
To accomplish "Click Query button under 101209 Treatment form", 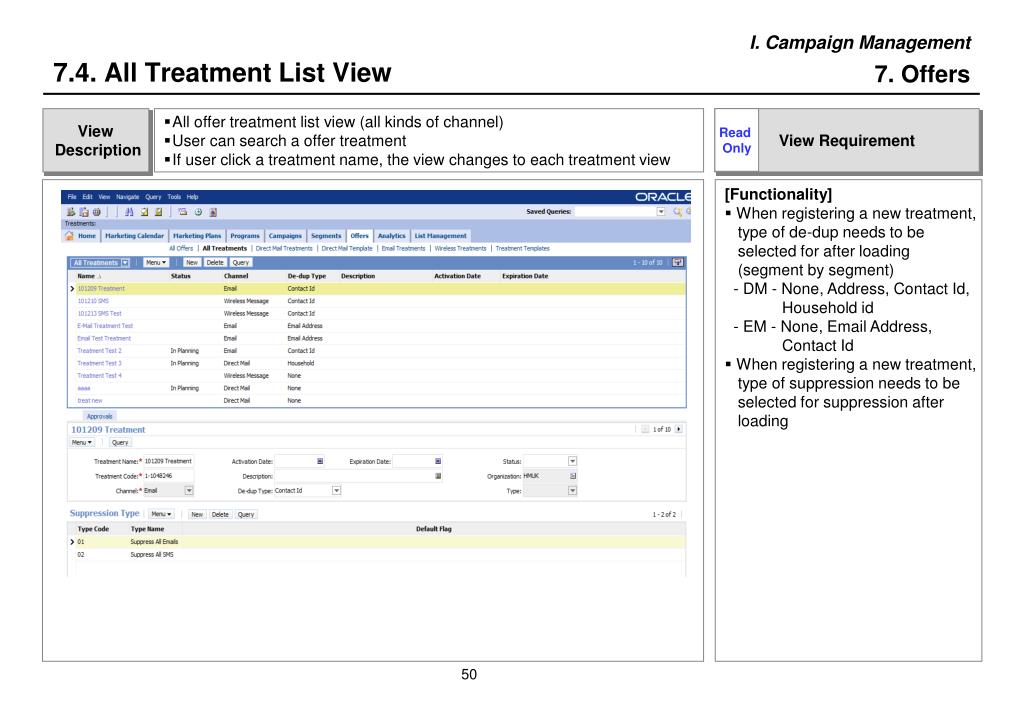I will 120,442.
